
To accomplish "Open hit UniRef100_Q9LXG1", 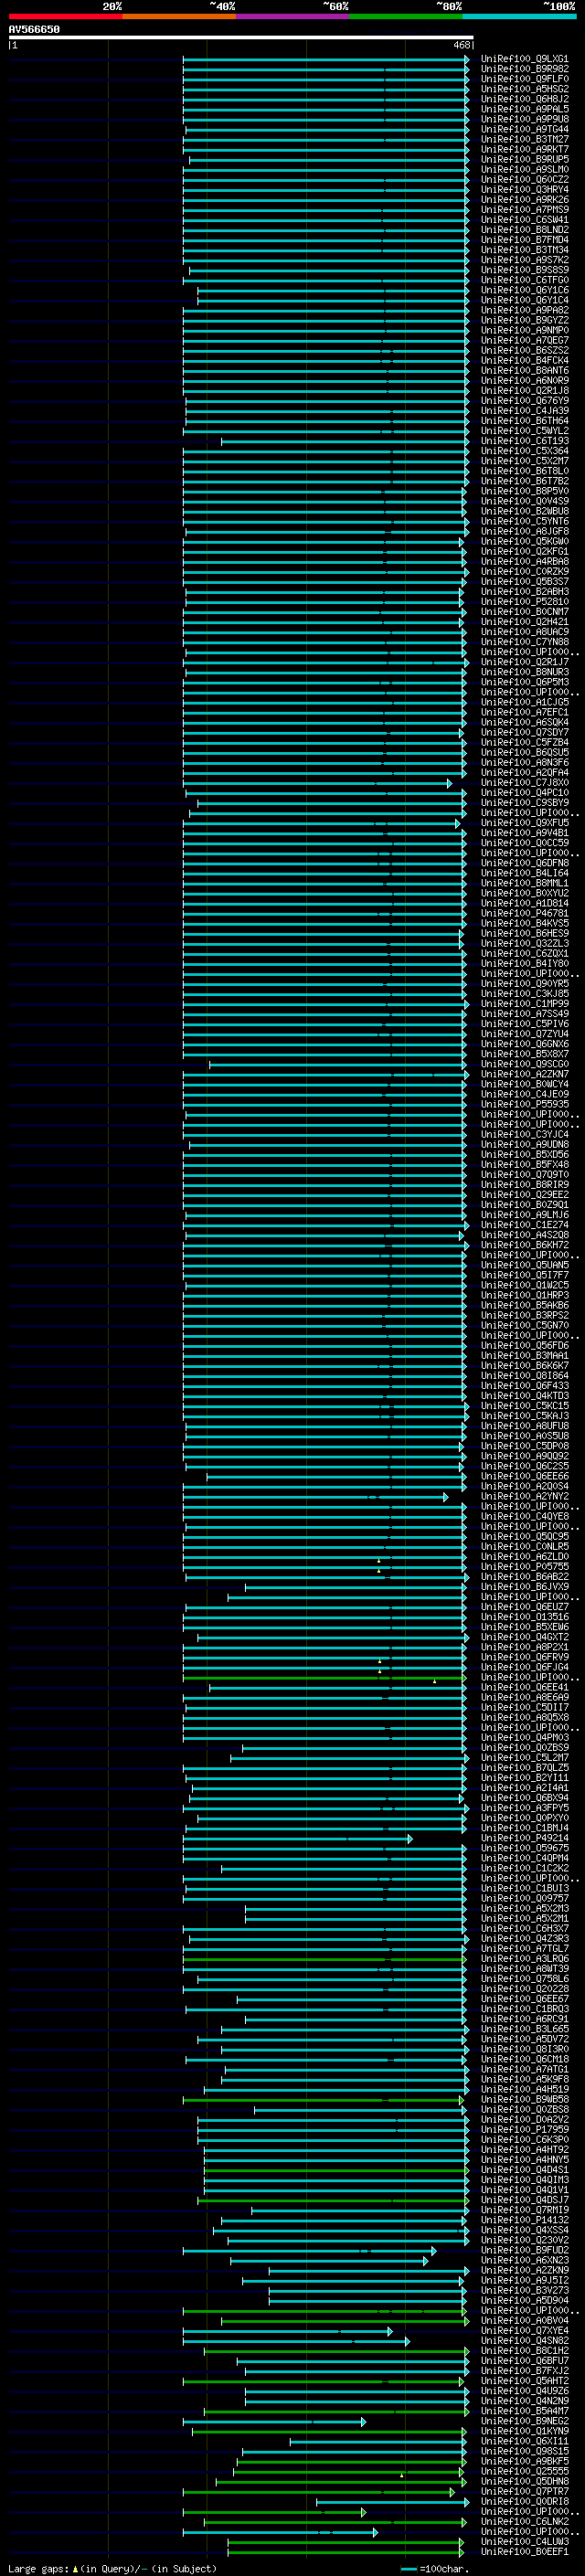I will pyautogui.click(x=525, y=59).
